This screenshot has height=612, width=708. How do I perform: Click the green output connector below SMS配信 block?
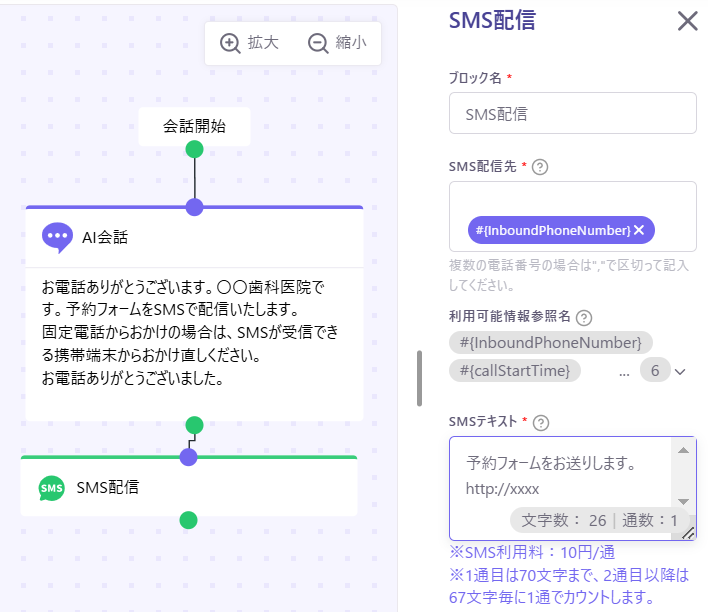(x=188, y=520)
